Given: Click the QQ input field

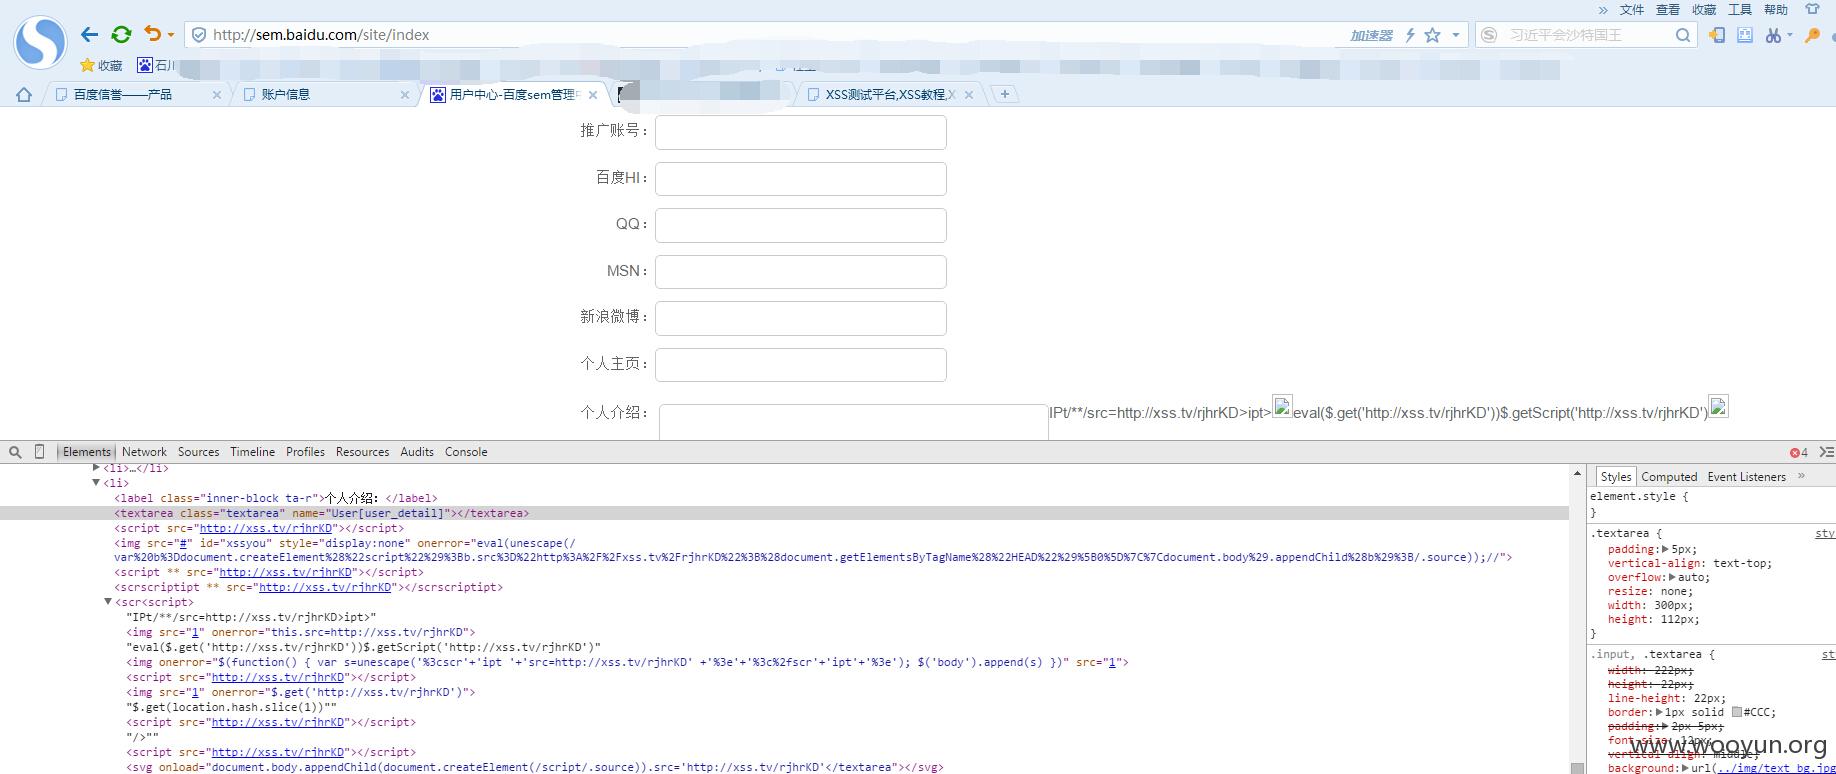Looking at the screenshot, I should (x=801, y=225).
